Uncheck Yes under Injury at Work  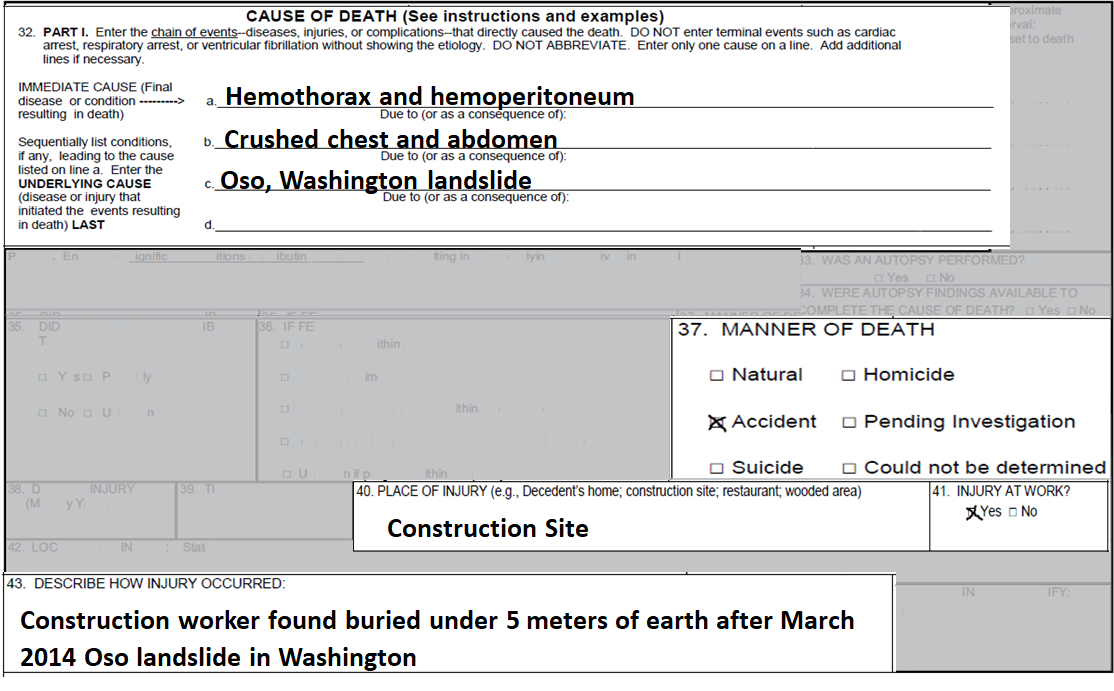tap(971, 512)
